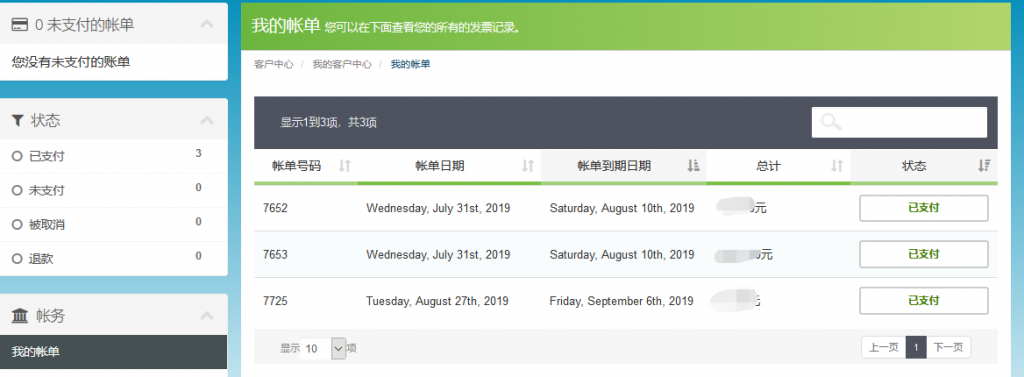Click the 显示1到3项，共3项 summary text
Screen dimensions: 1024x377
(328, 122)
